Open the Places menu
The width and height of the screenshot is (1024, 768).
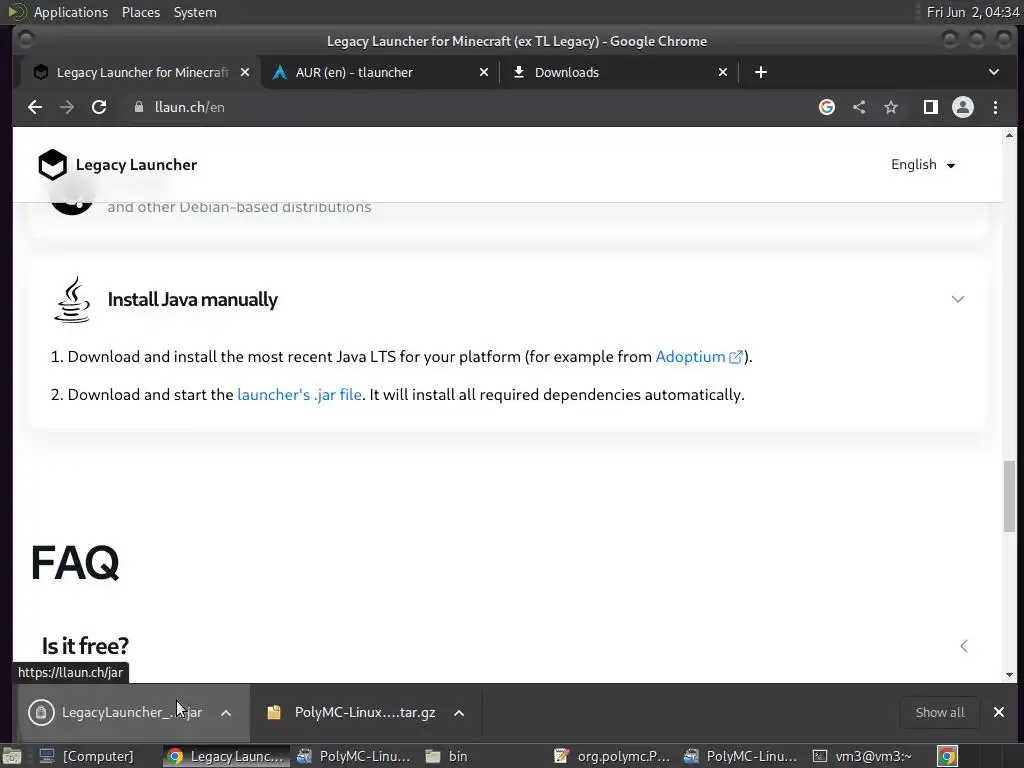[x=141, y=12]
